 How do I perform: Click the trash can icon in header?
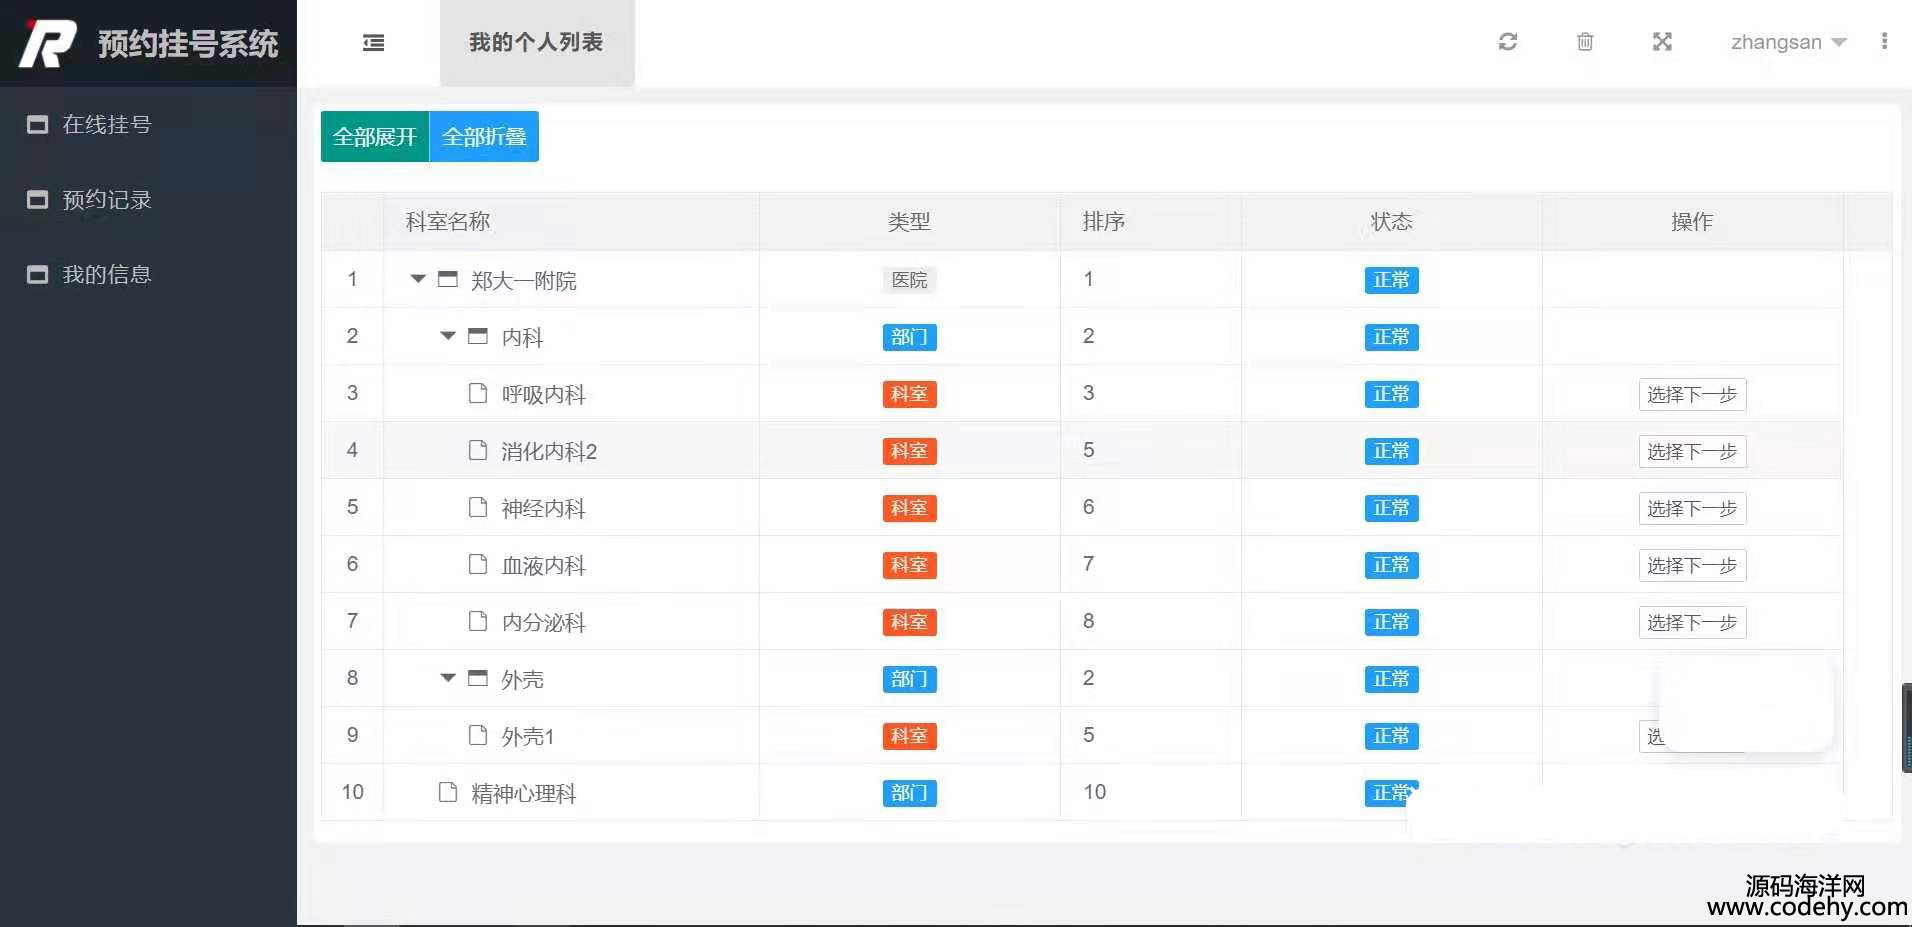(x=1585, y=42)
